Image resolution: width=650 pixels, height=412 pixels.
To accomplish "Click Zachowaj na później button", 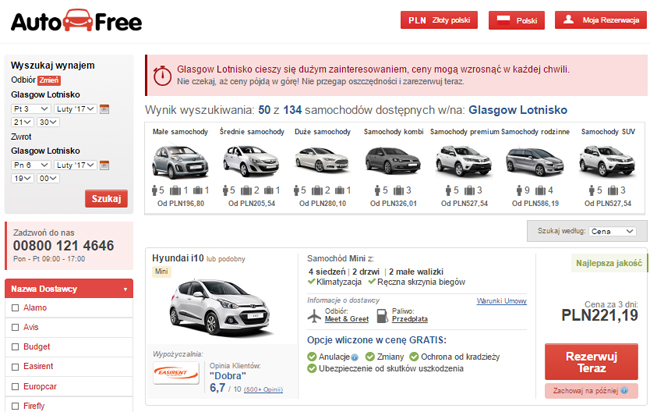I will coord(591,391).
